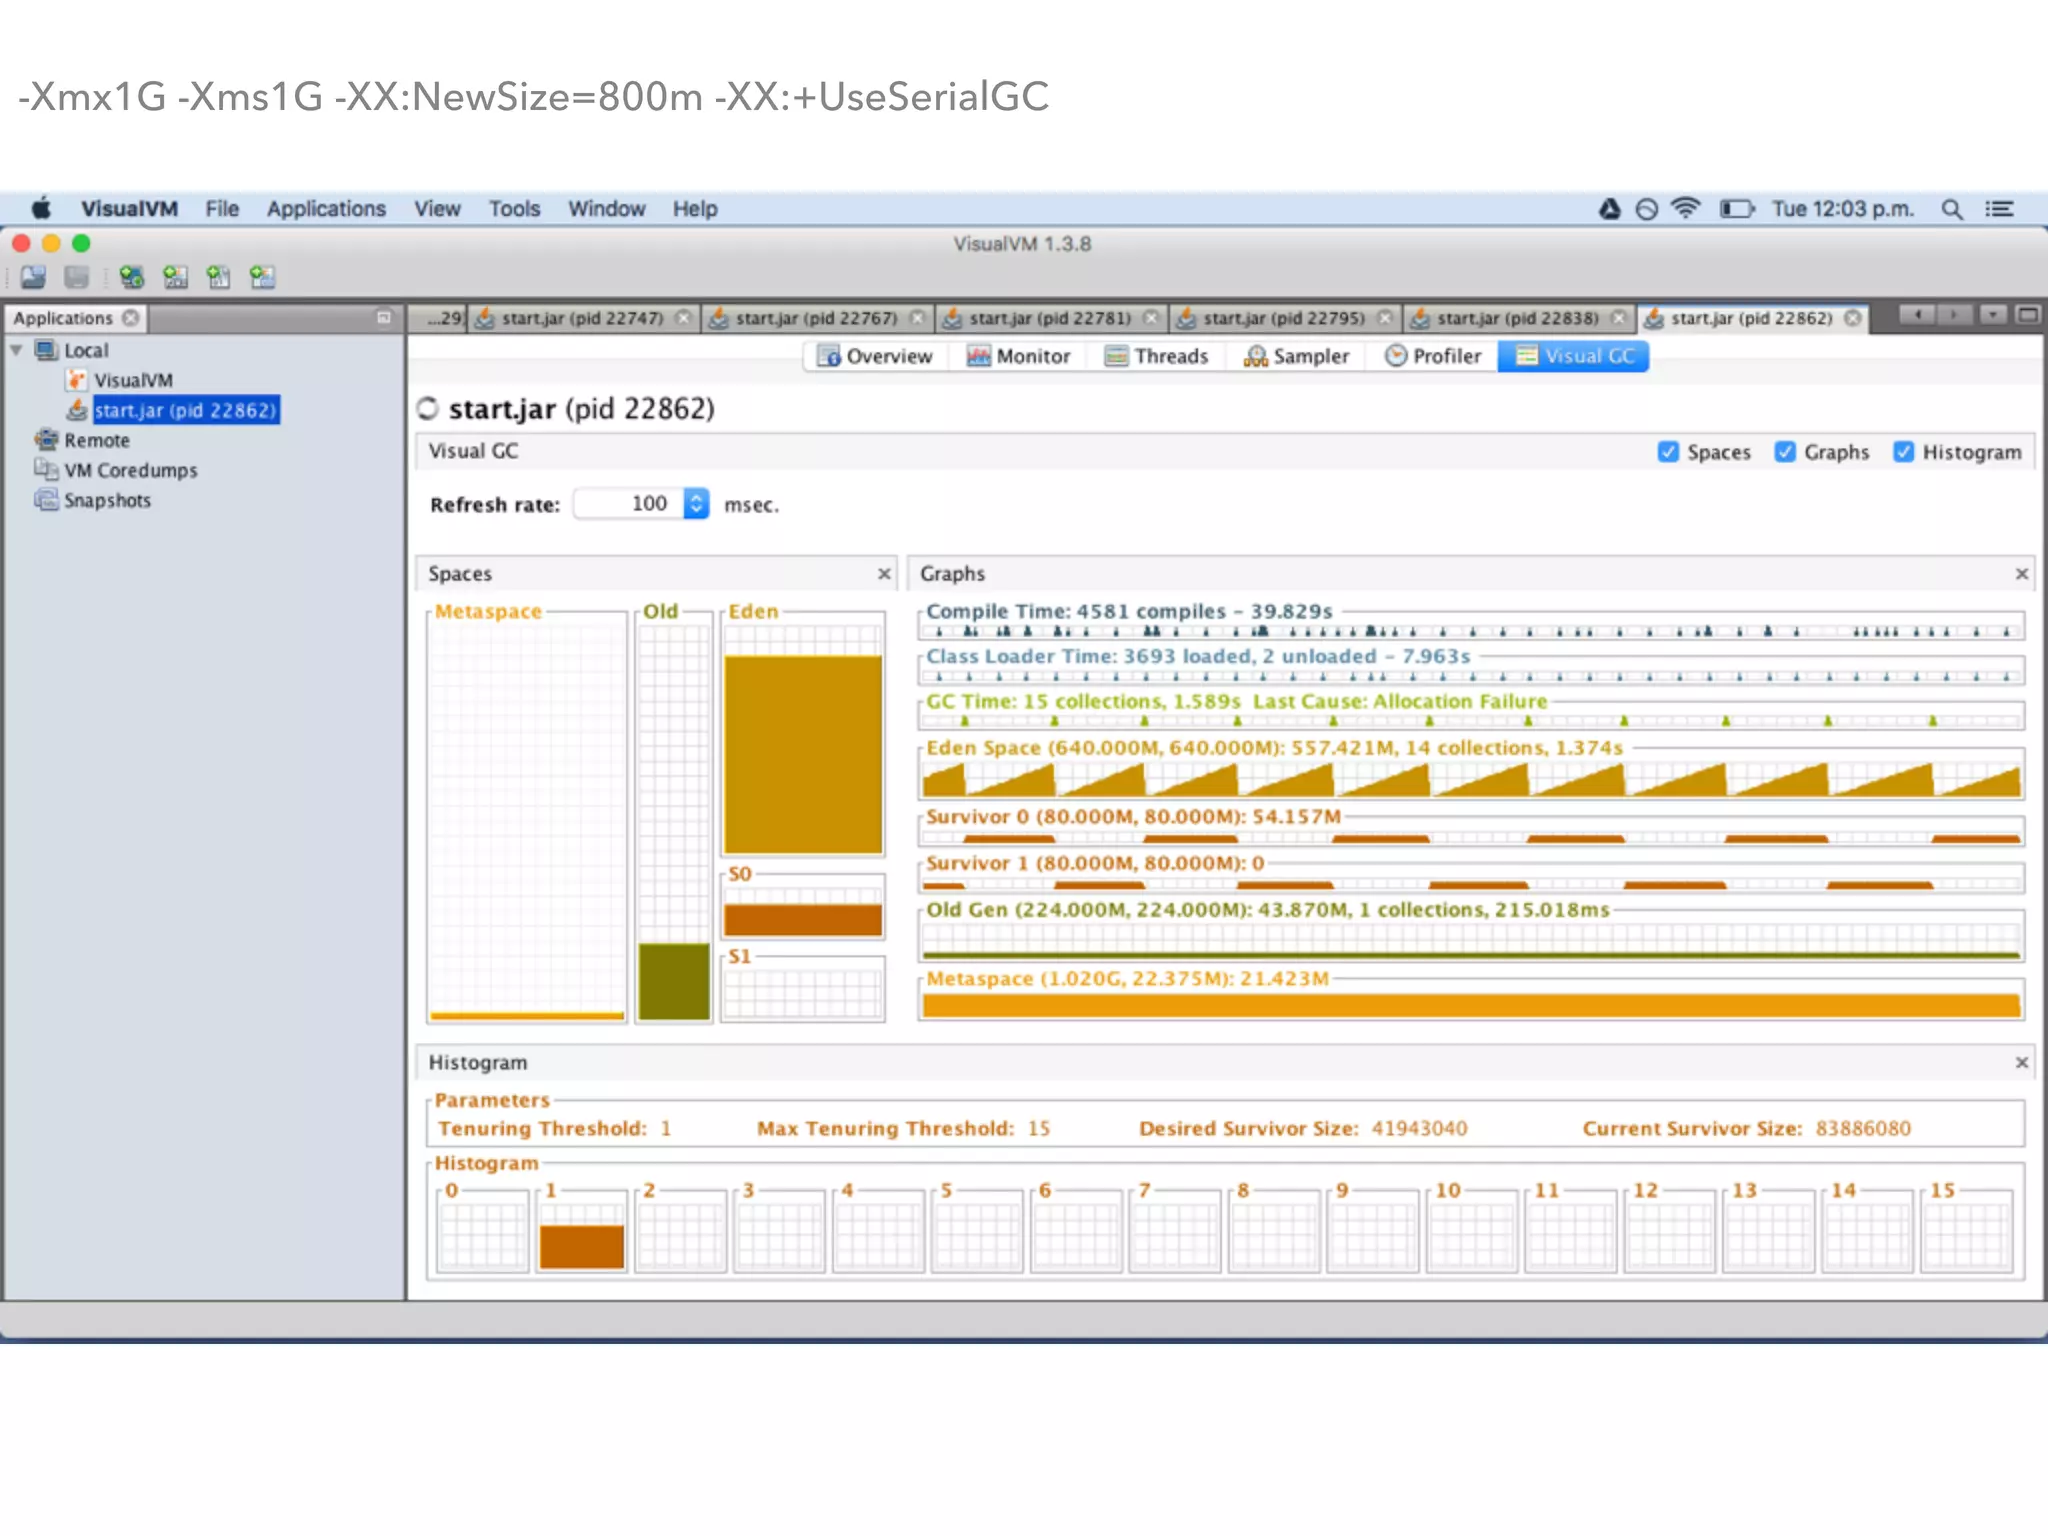Open the View menu
Image resolution: width=2048 pixels, height=1536 pixels.
click(x=437, y=209)
